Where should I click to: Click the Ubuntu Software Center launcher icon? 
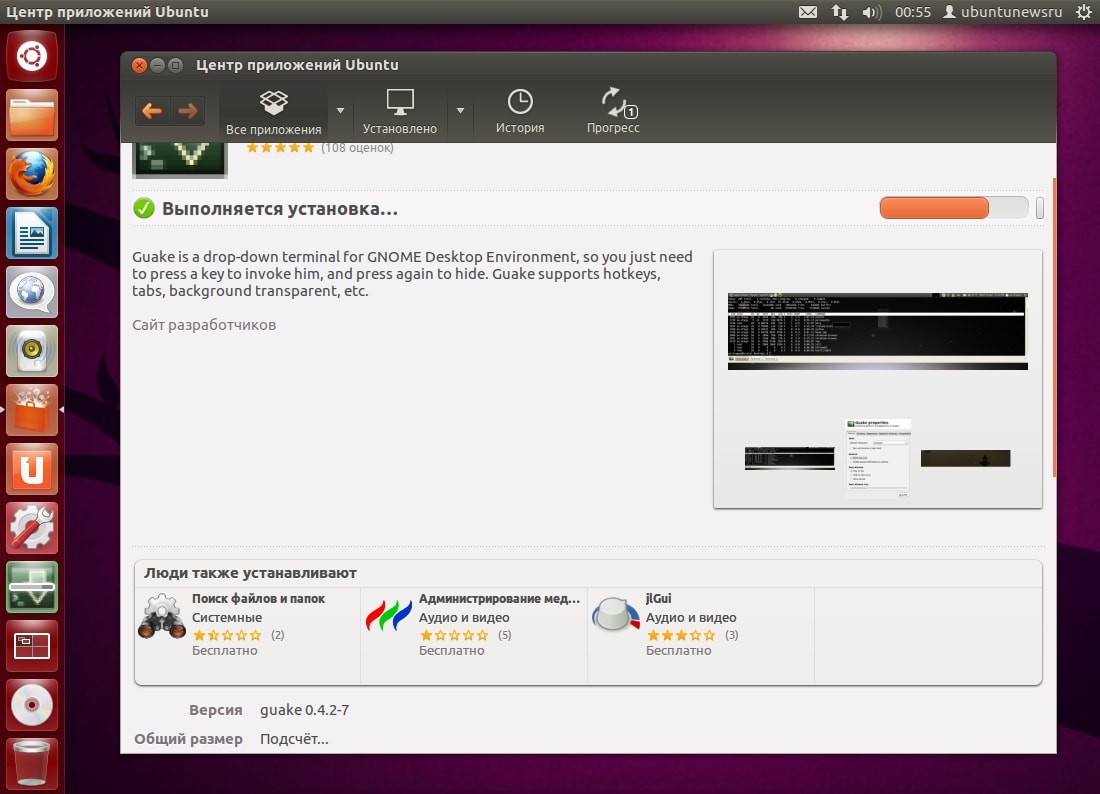pos(32,410)
